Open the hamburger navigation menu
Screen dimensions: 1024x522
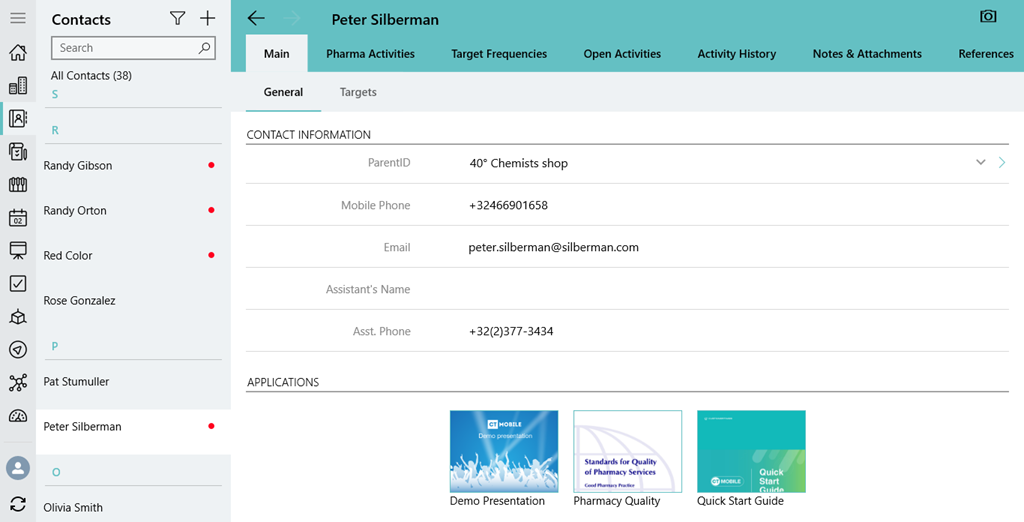click(17, 19)
